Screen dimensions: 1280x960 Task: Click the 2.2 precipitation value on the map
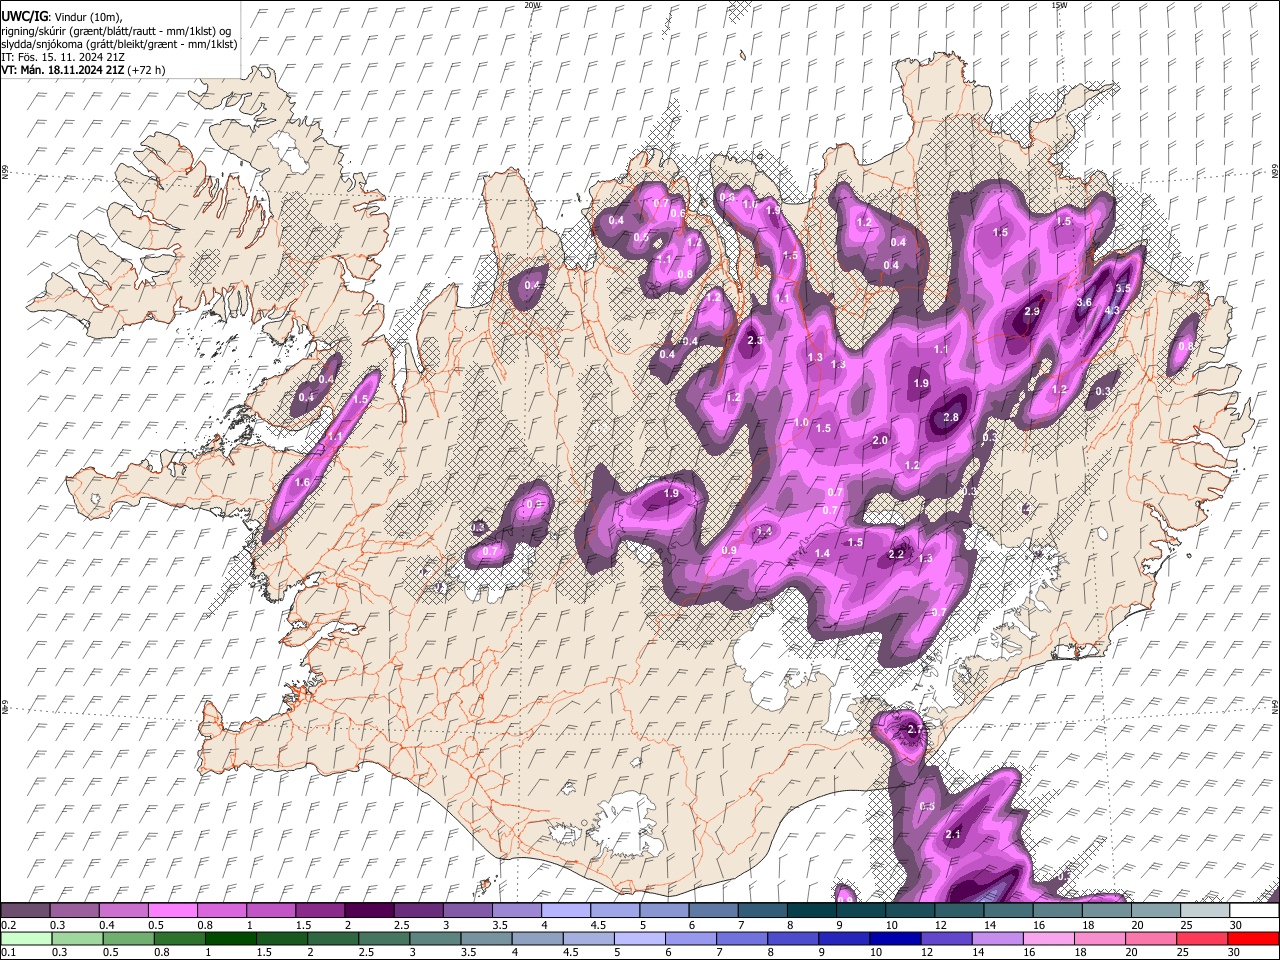(897, 554)
